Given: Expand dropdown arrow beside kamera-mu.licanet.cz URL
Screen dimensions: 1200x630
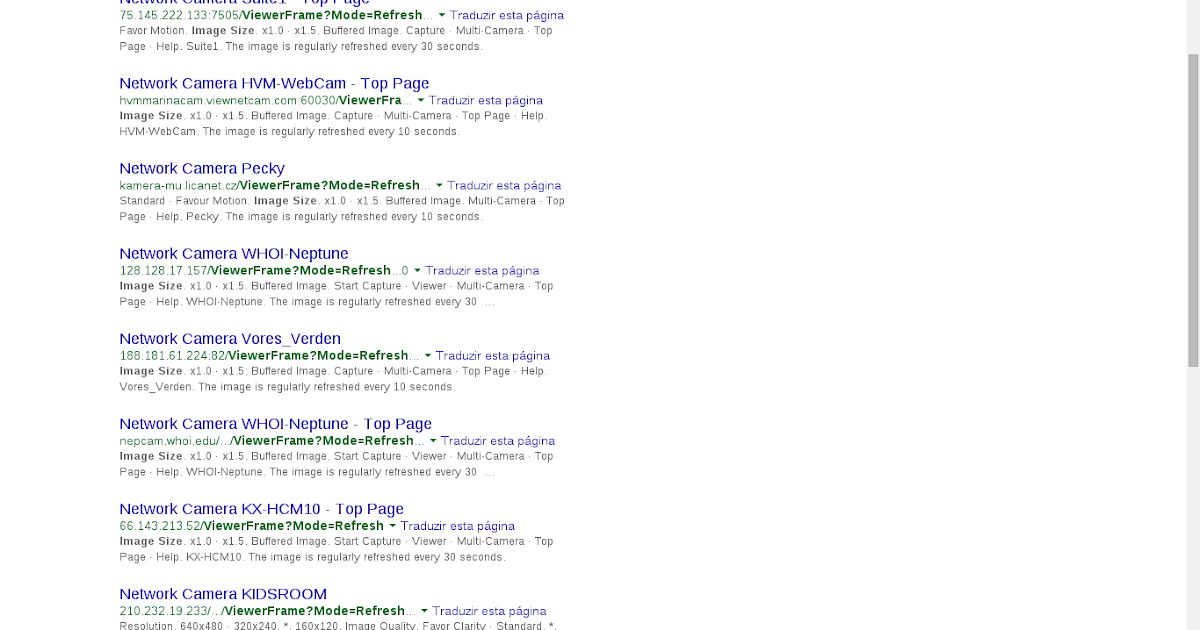Looking at the screenshot, I should pos(439,186).
